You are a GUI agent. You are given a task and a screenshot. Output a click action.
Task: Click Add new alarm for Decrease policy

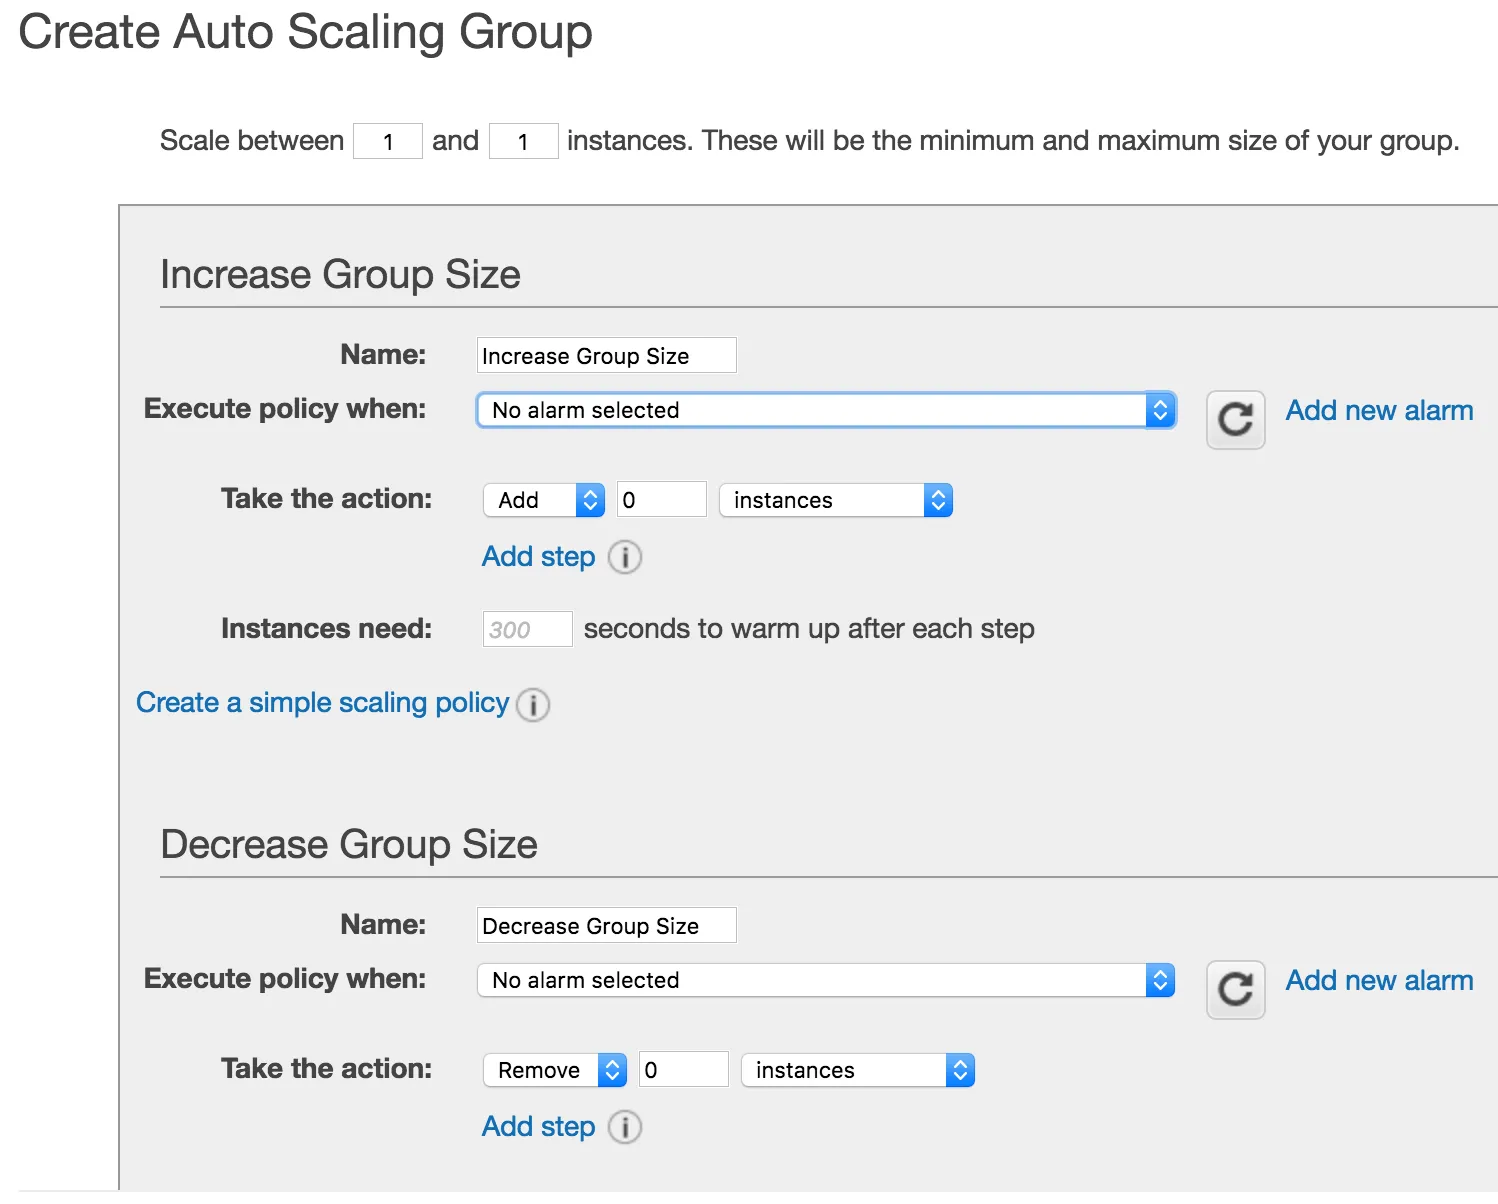click(1379, 980)
